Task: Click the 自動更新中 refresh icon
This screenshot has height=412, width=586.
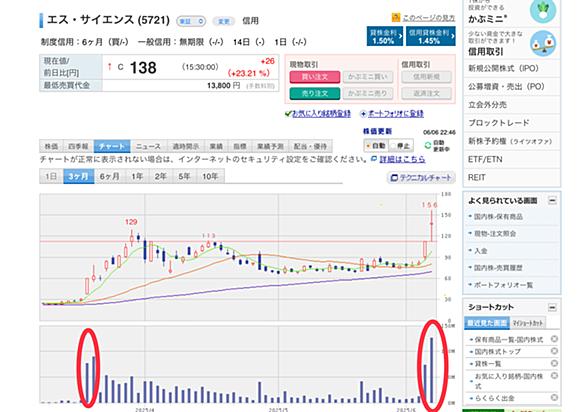Action: [x=428, y=145]
